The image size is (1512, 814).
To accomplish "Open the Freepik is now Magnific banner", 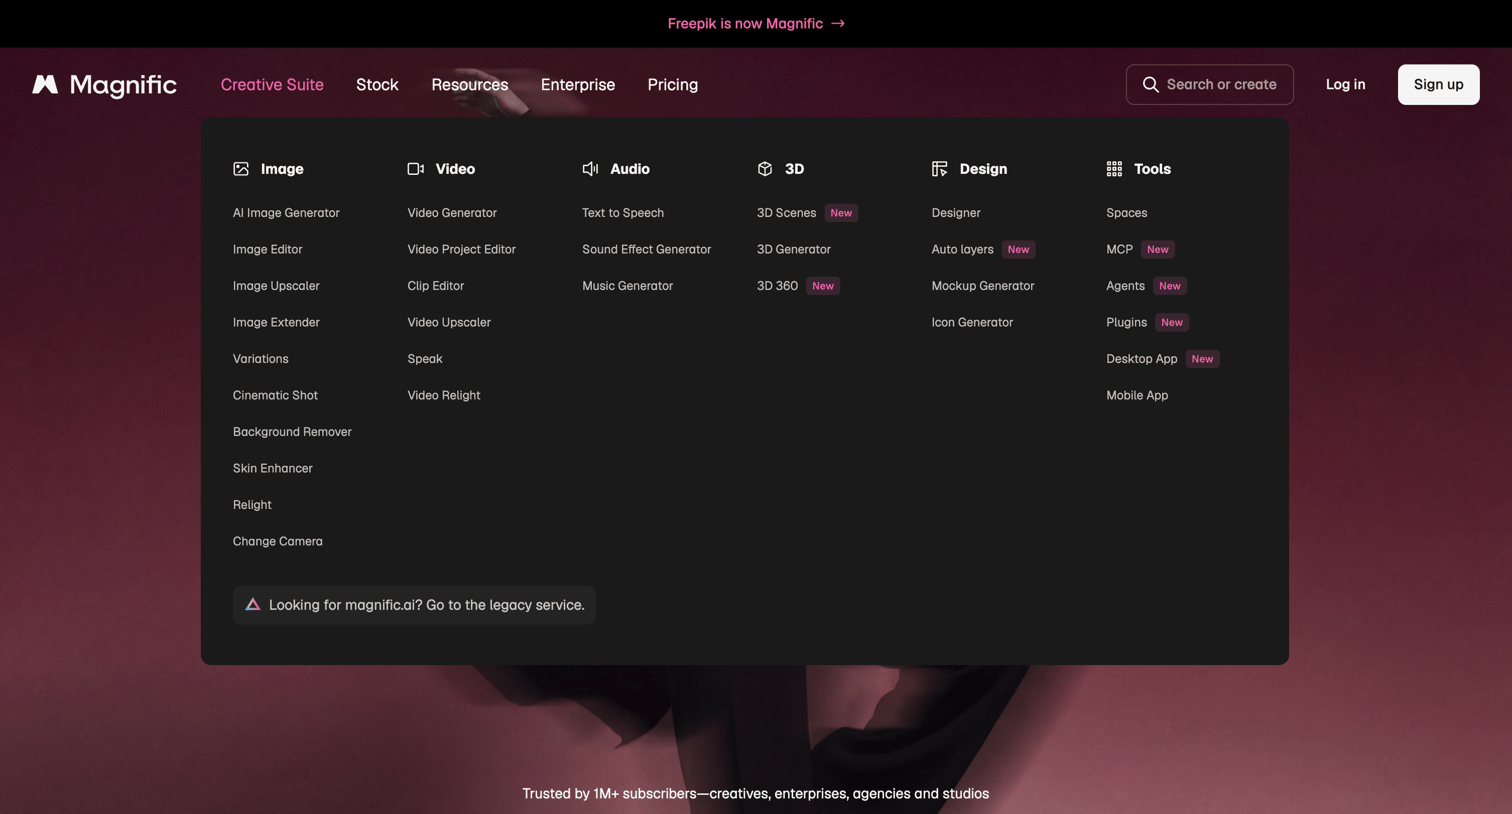I will click(756, 24).
